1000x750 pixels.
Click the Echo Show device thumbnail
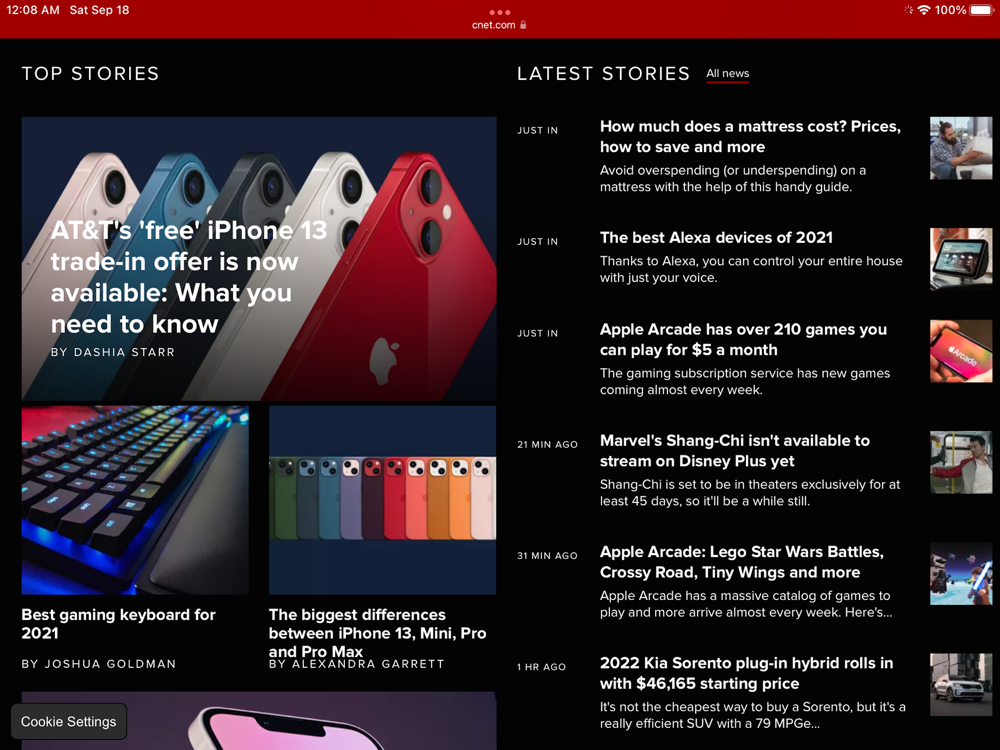(x=960, y=259)
